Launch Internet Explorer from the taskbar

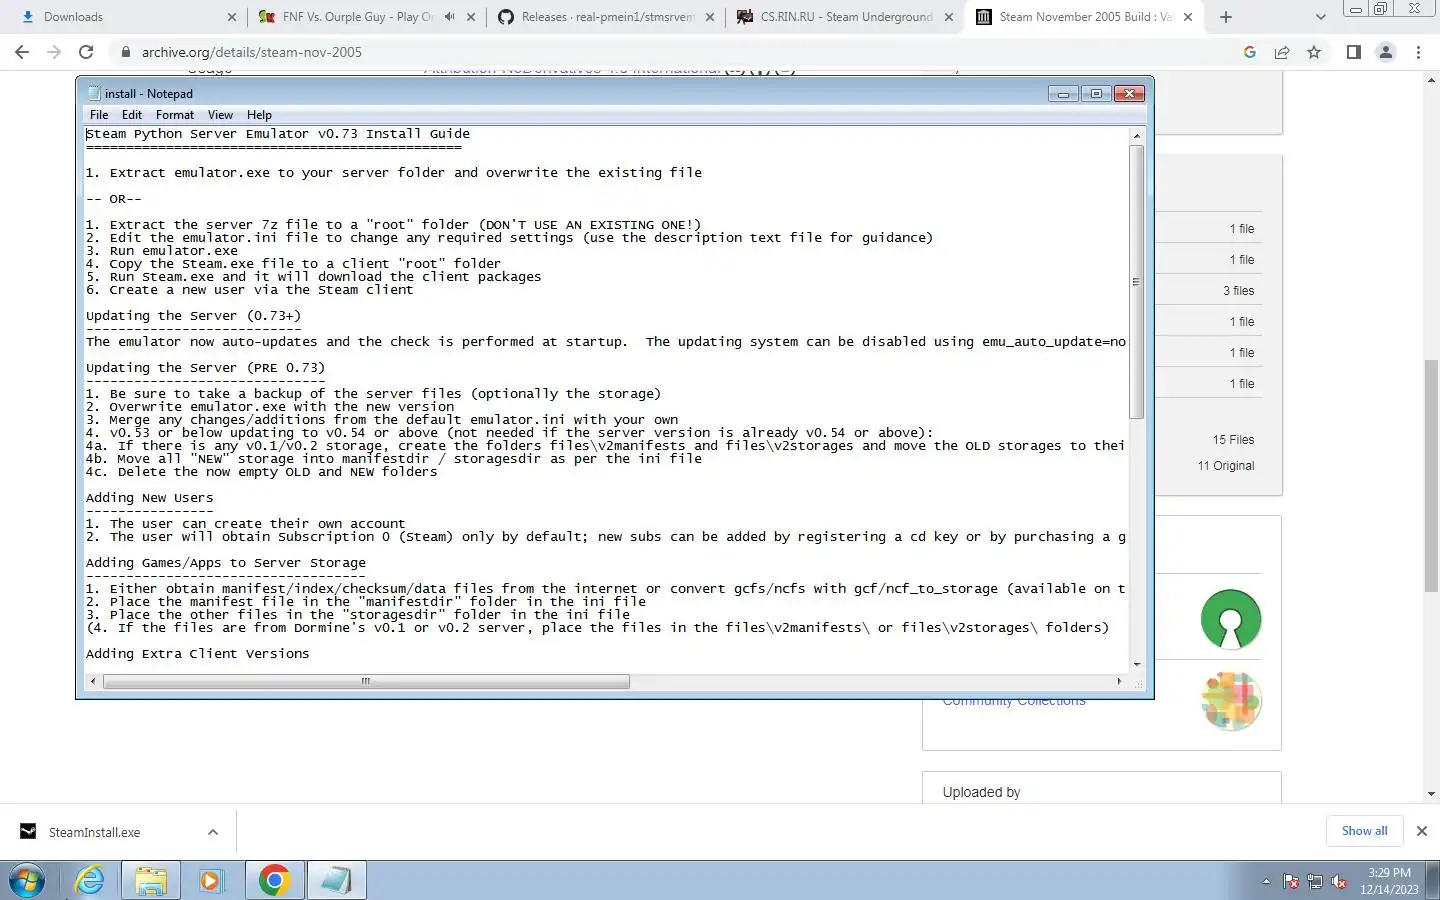pos(90,880)
